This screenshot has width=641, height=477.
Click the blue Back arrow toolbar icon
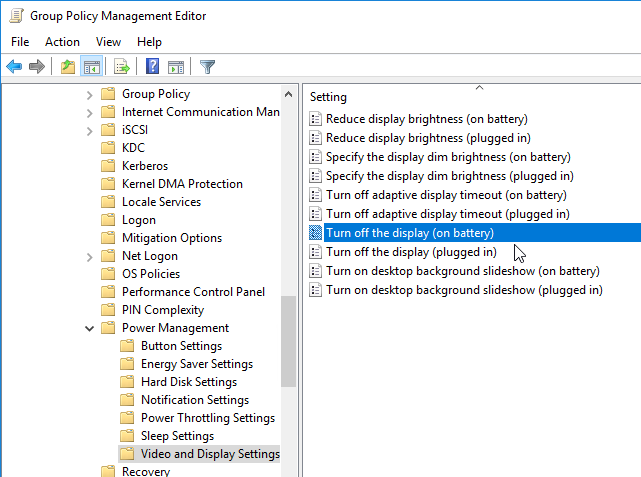tap(14, 66)
